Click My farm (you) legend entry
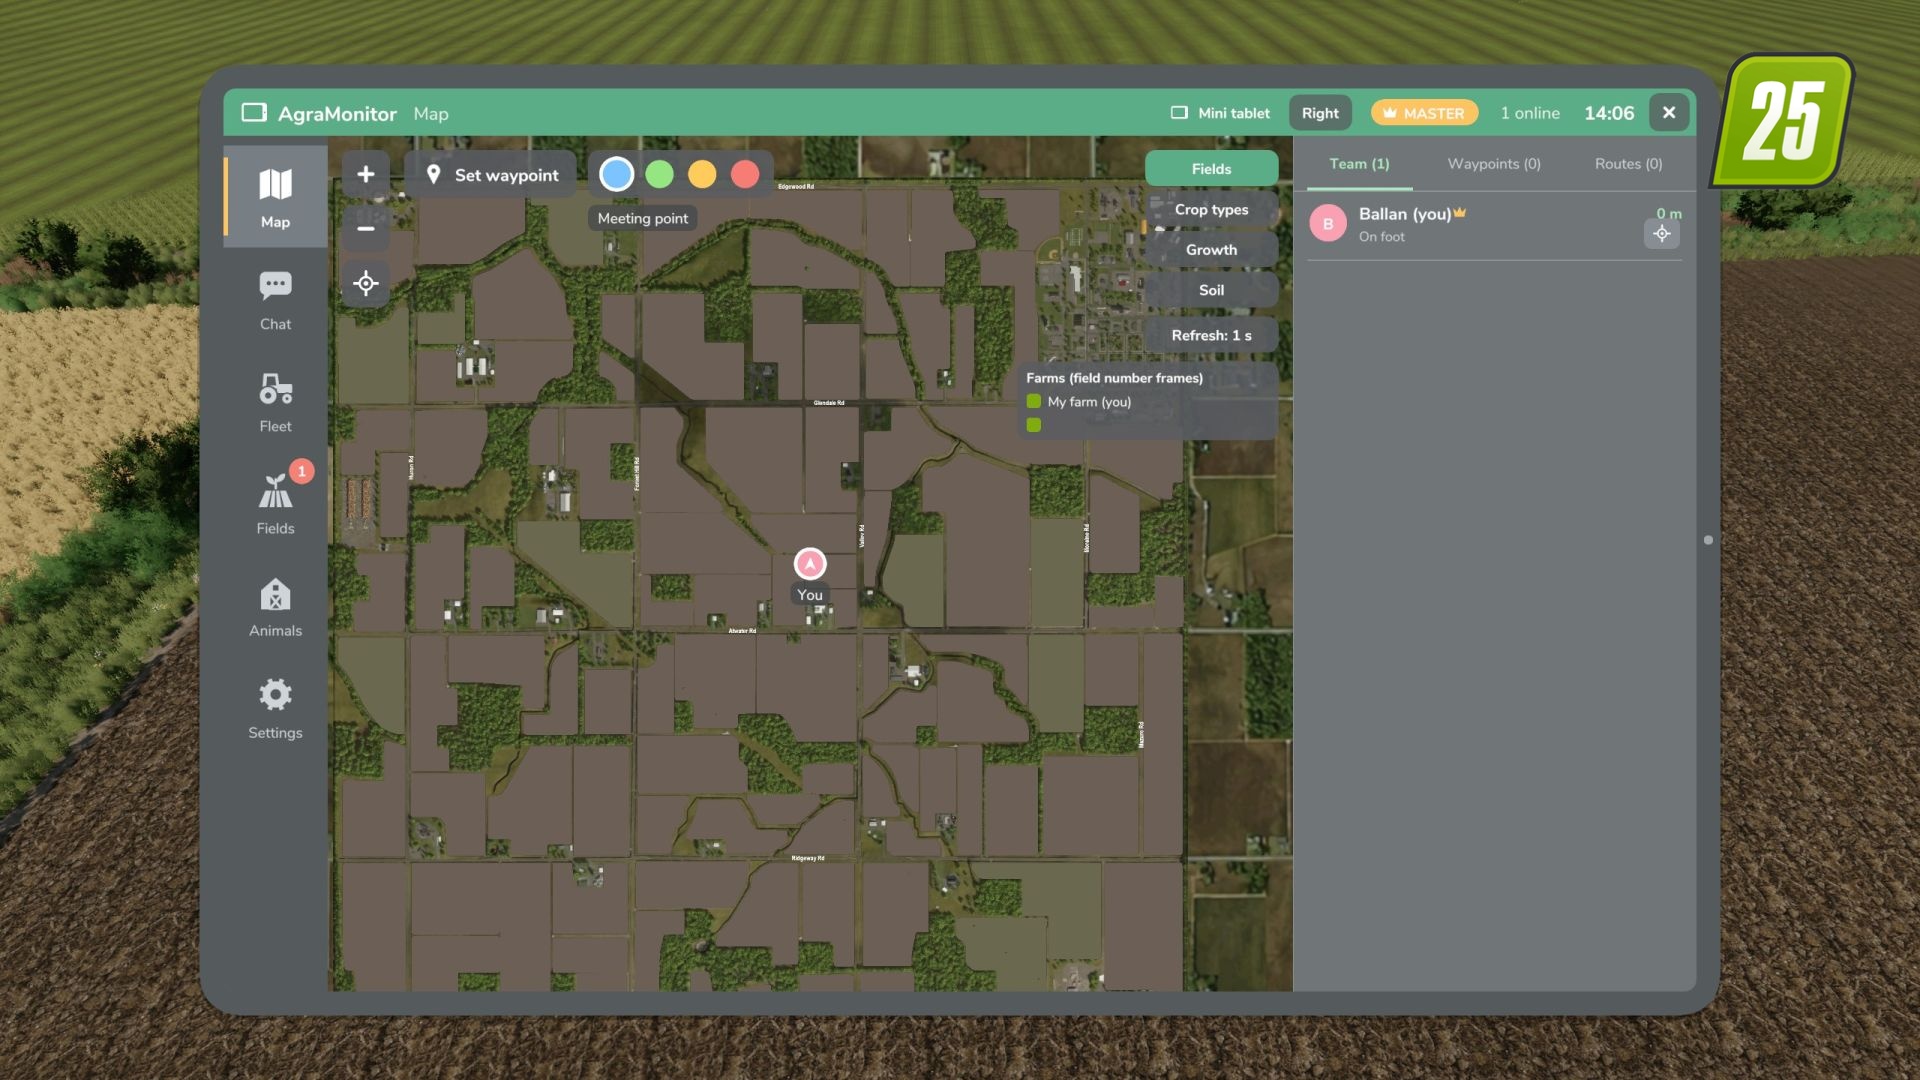 (1079, 402)
